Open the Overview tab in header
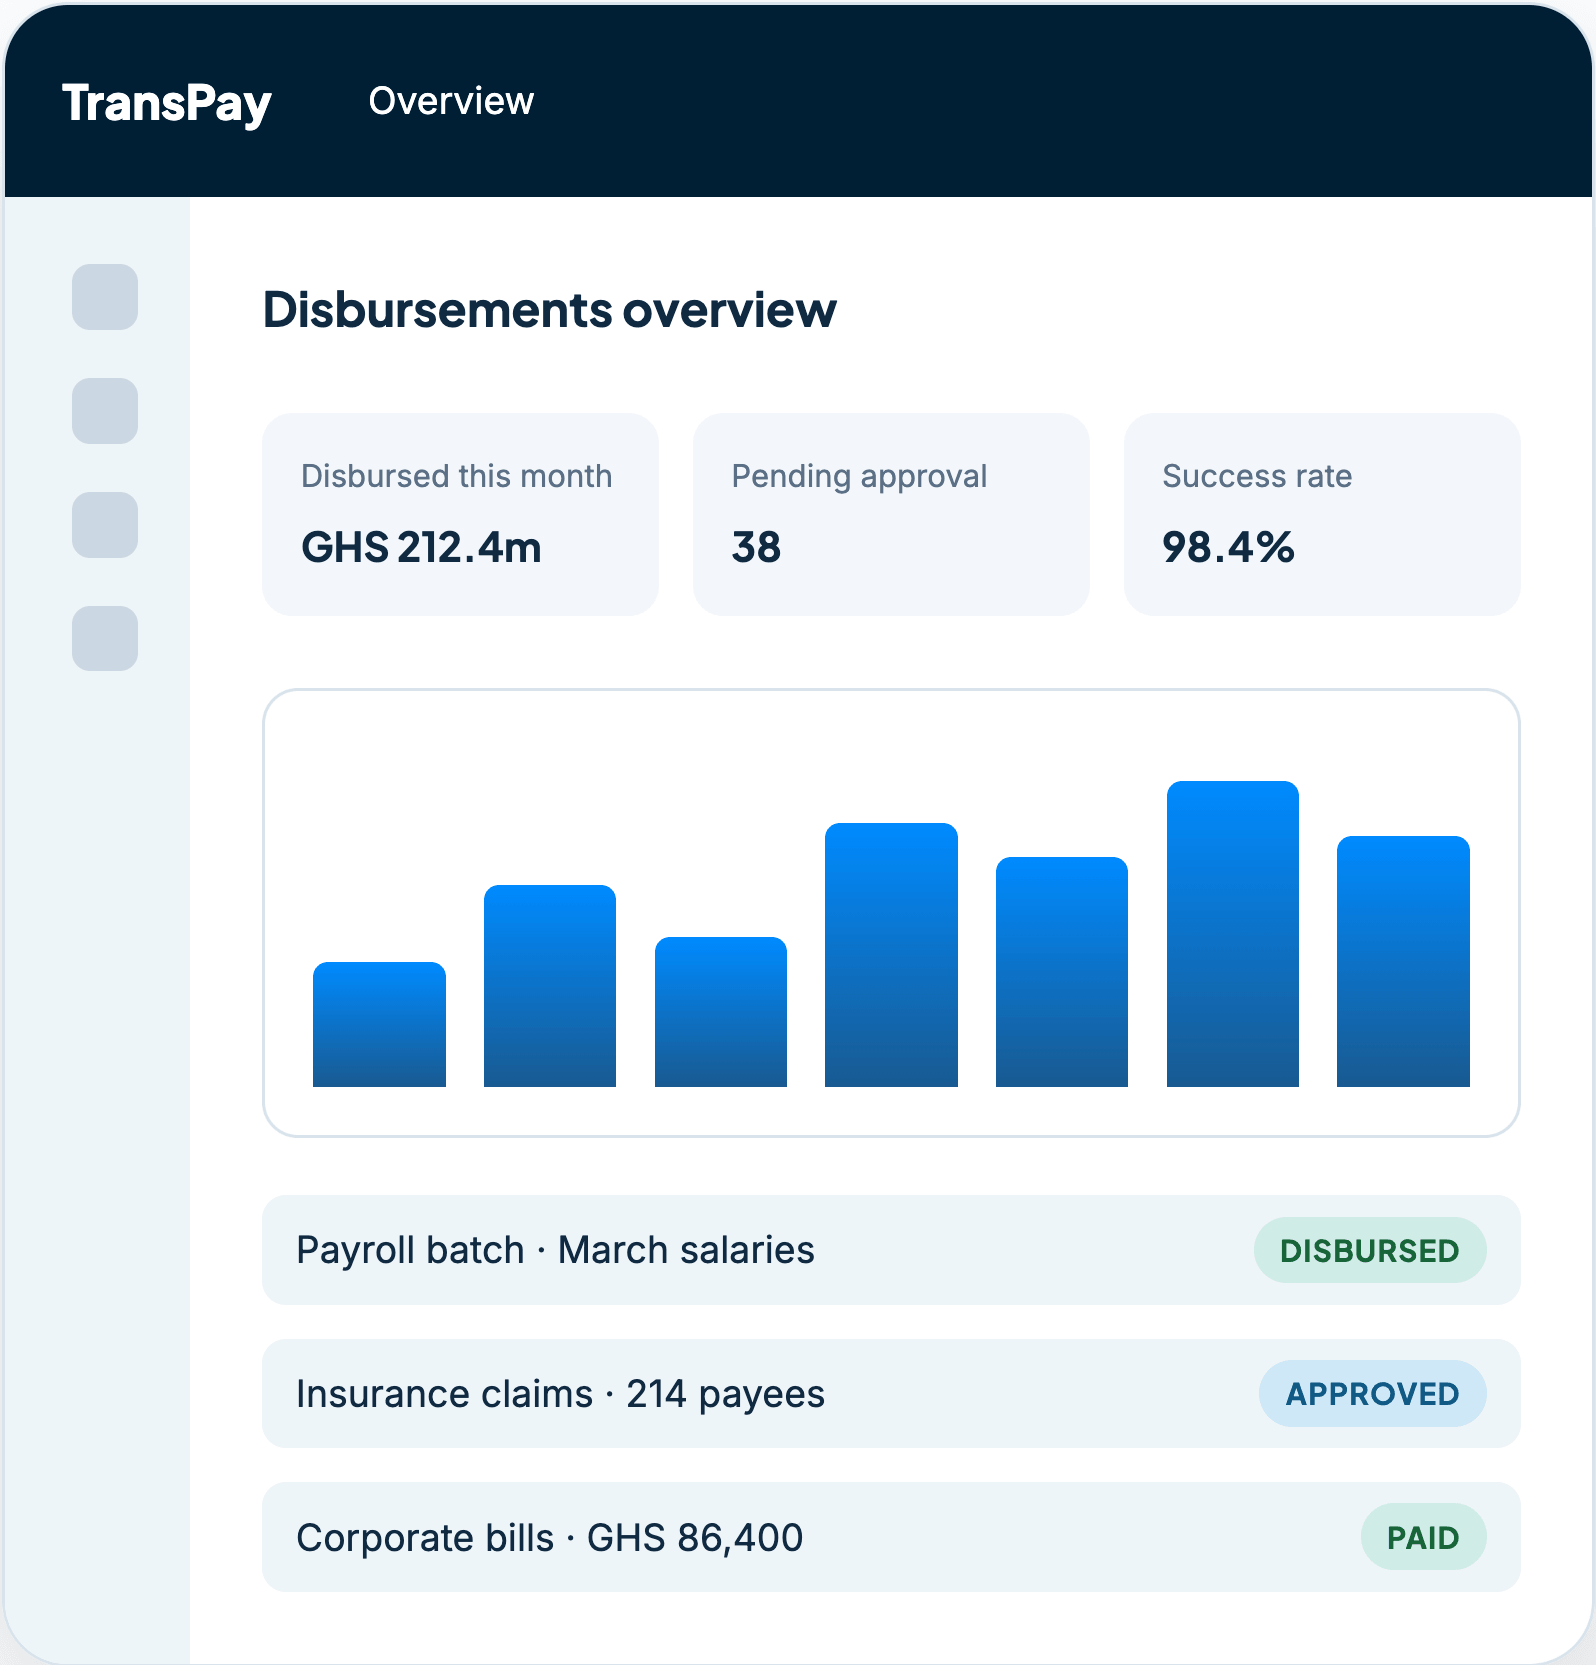 (x=451, y=101)
